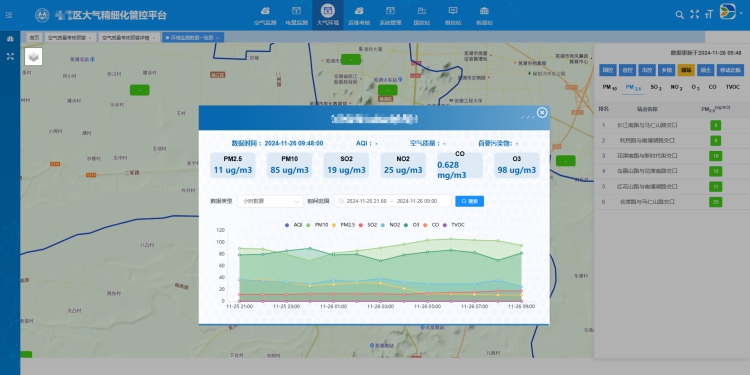Click the platform logo emblem in header
Screen dimensions: 750x375
pos(42,15)
